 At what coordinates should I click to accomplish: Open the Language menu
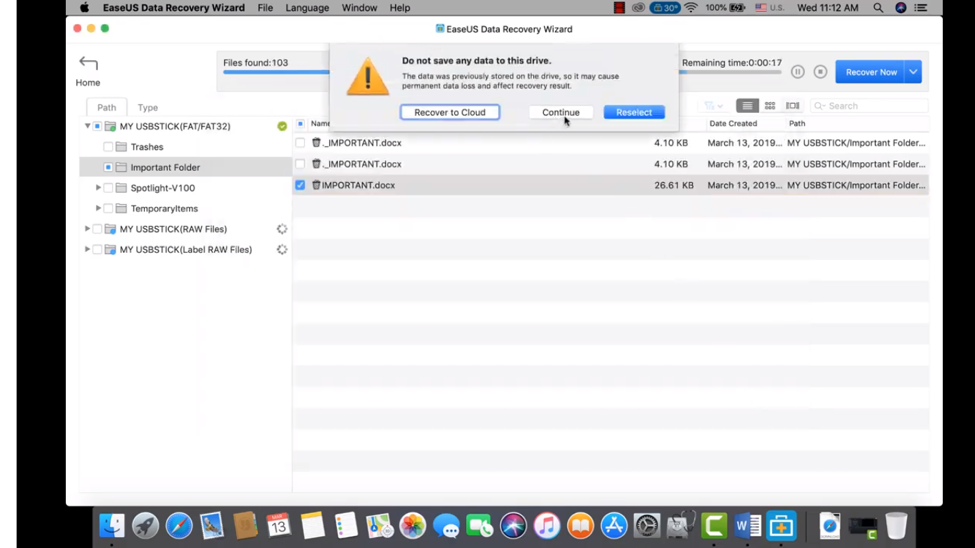(x=307, y=7)
